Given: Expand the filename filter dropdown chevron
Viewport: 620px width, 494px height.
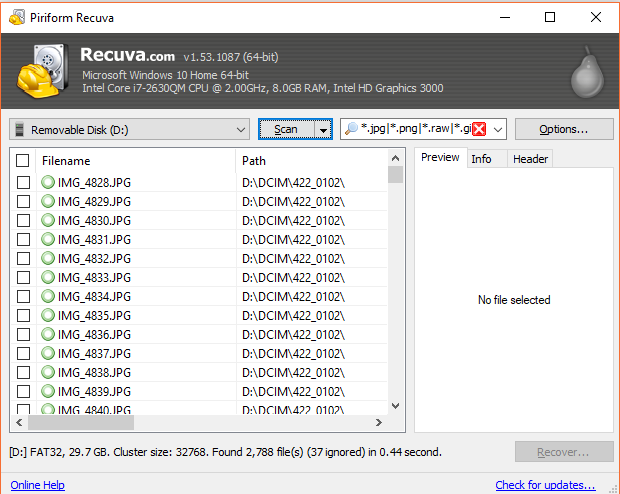Looking at the screenshot, I should pos(498,129).
